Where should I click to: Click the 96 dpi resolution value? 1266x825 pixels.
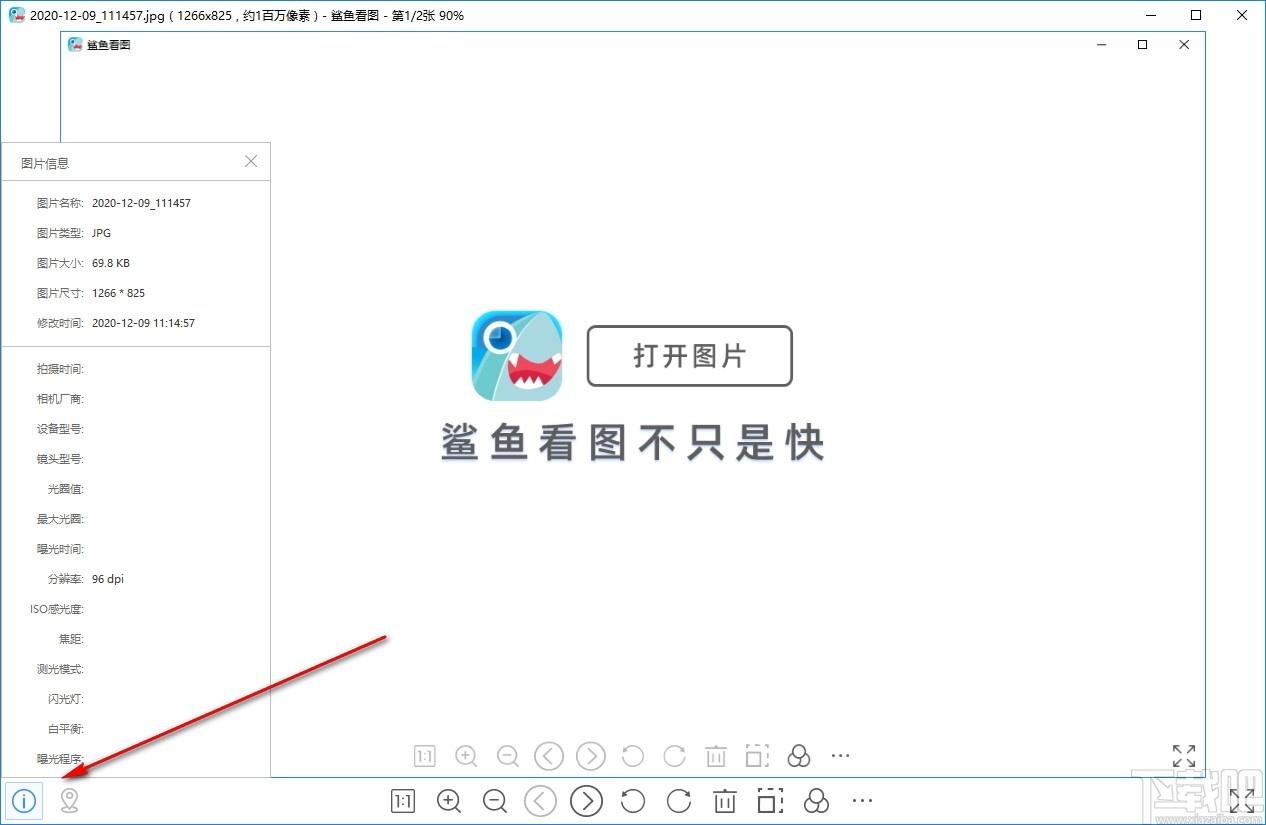tap(108, 579)
